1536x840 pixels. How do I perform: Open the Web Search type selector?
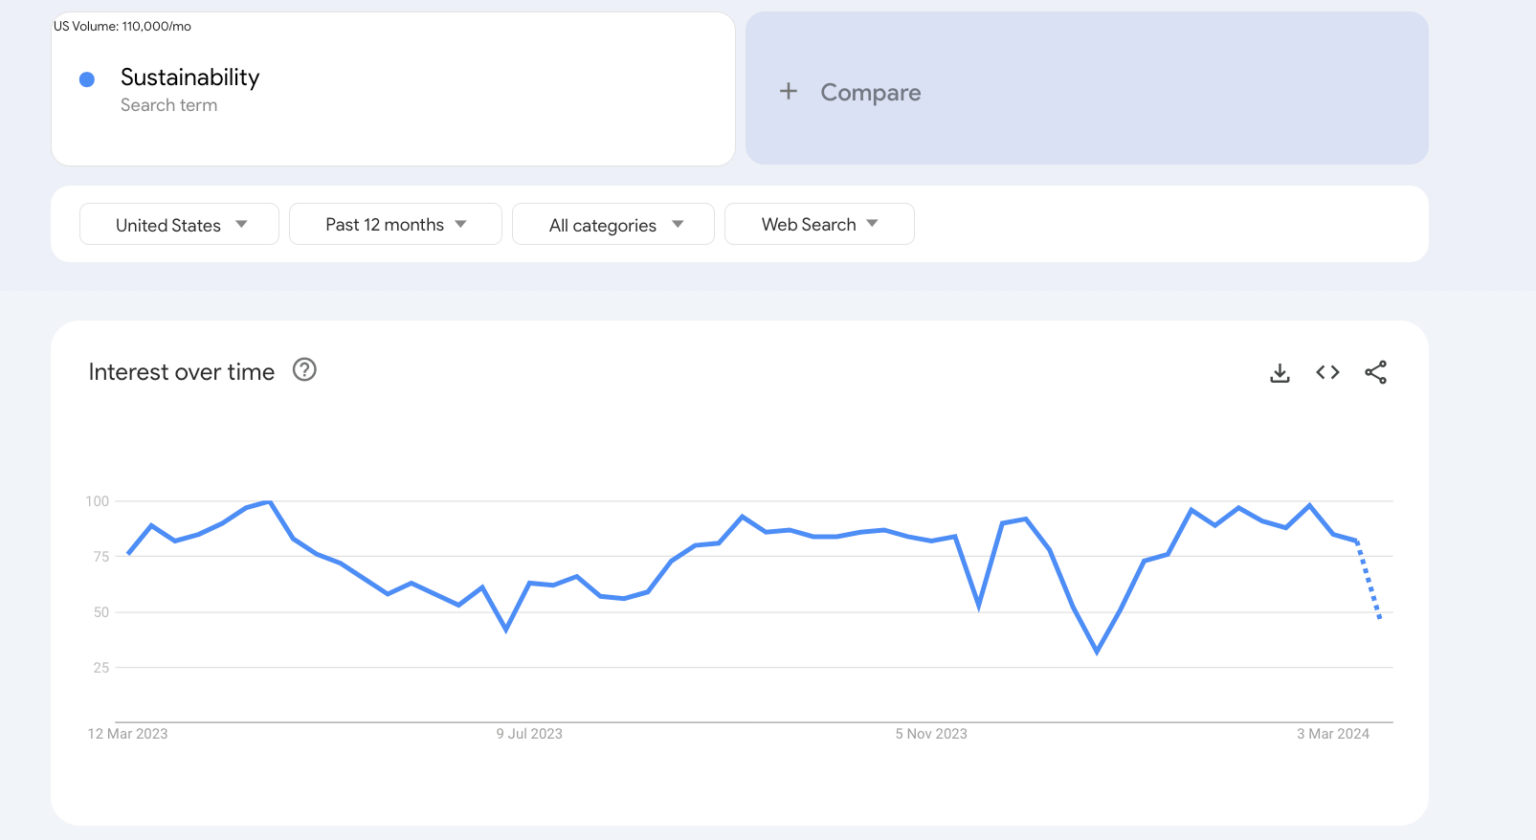[818, 224]
